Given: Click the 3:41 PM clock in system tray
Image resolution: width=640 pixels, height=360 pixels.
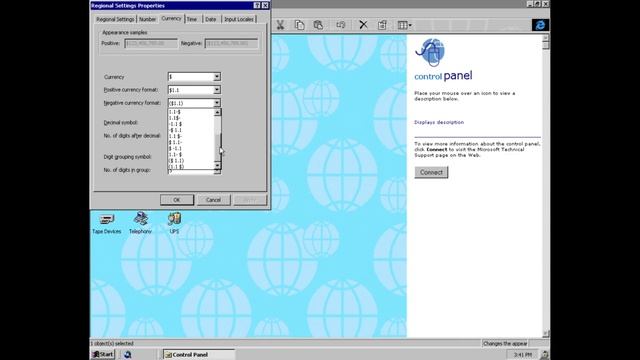Looking at the screenshot, I should (523, 355).
